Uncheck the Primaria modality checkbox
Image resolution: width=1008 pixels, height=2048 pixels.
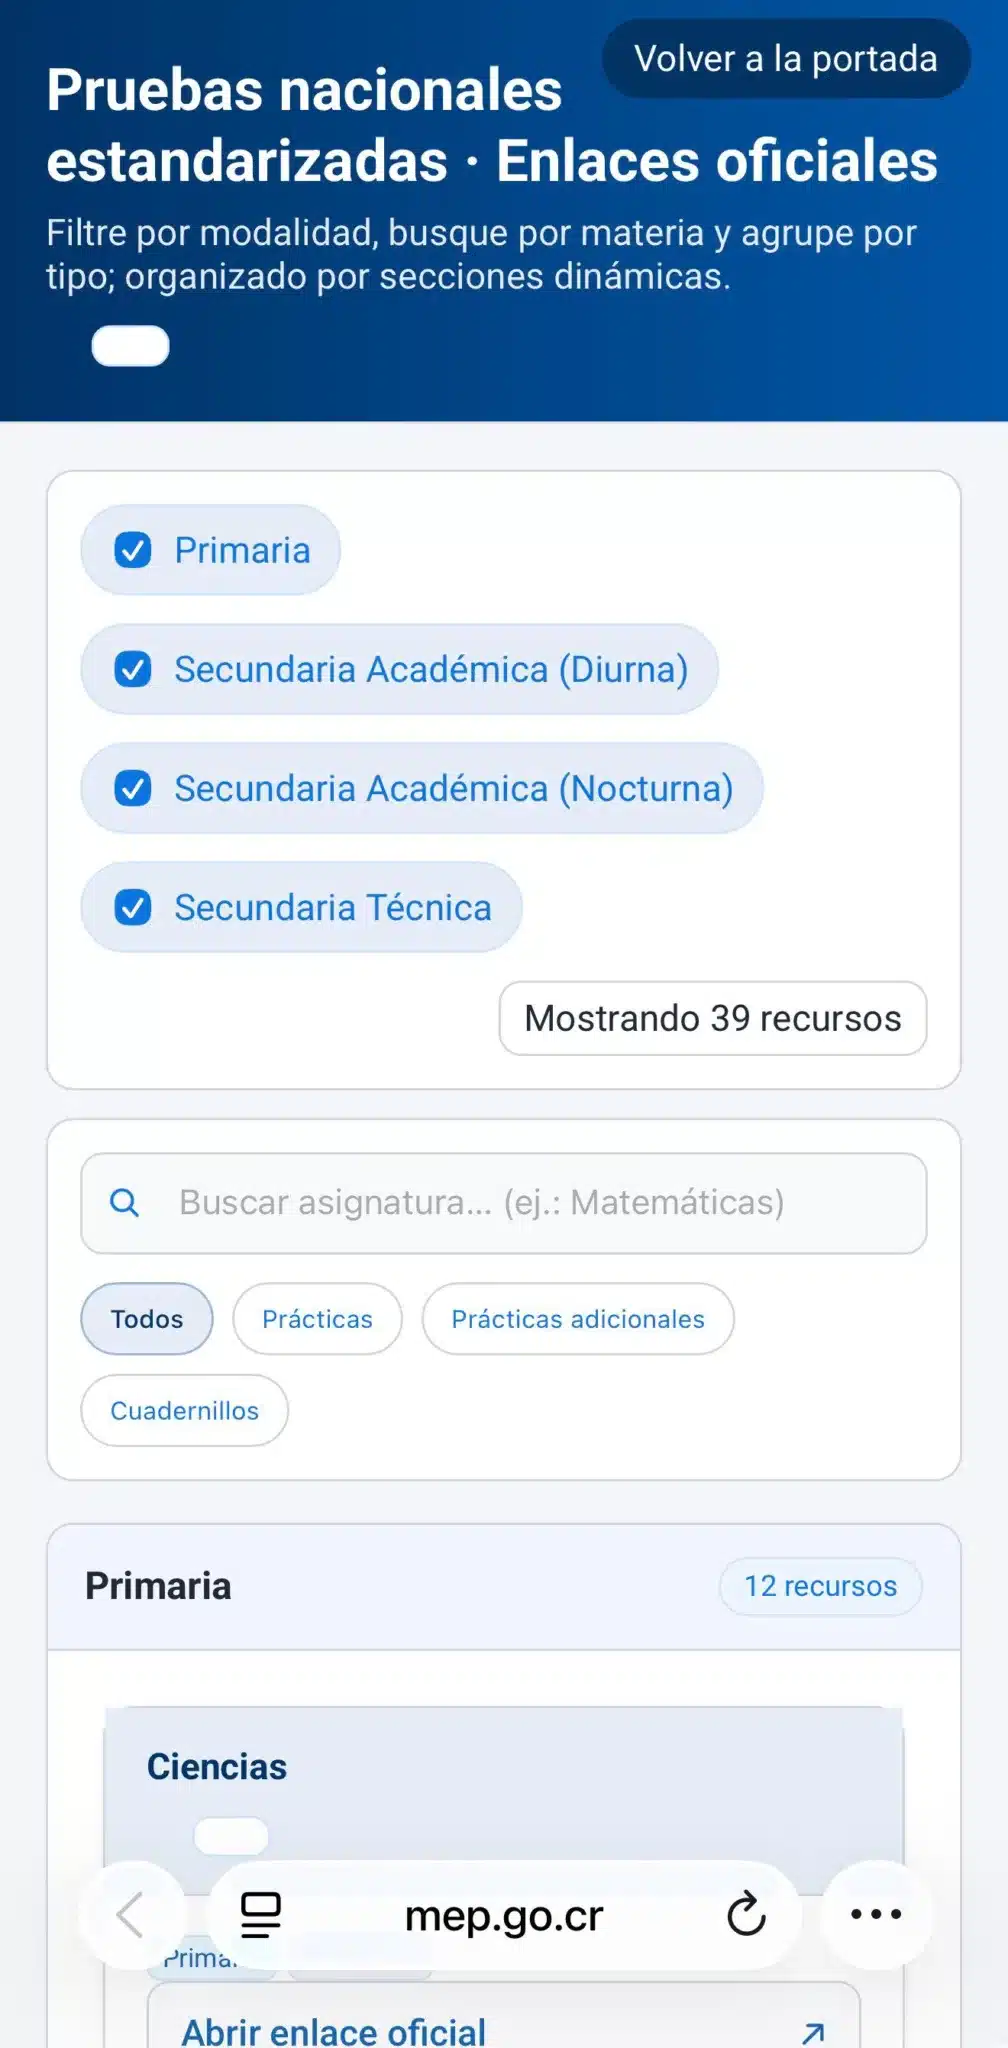click(x=133, y=550)
